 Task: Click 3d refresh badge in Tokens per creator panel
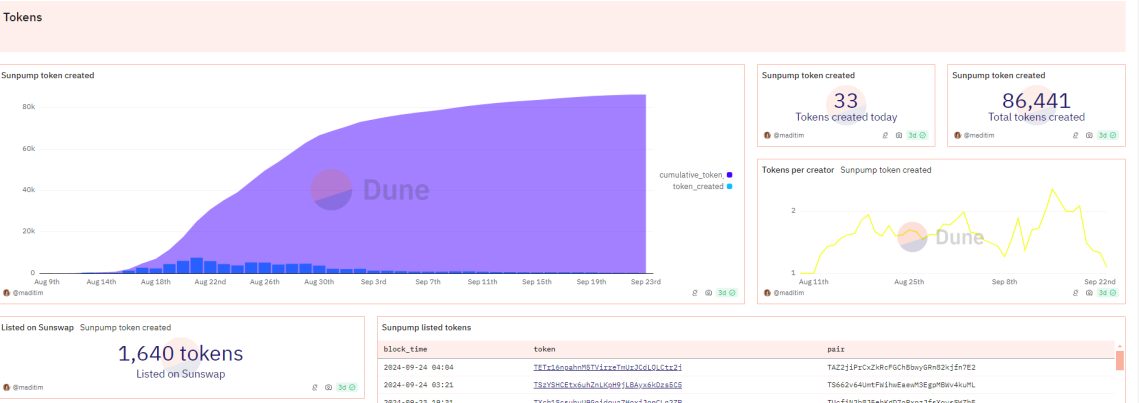[1108, 293]
